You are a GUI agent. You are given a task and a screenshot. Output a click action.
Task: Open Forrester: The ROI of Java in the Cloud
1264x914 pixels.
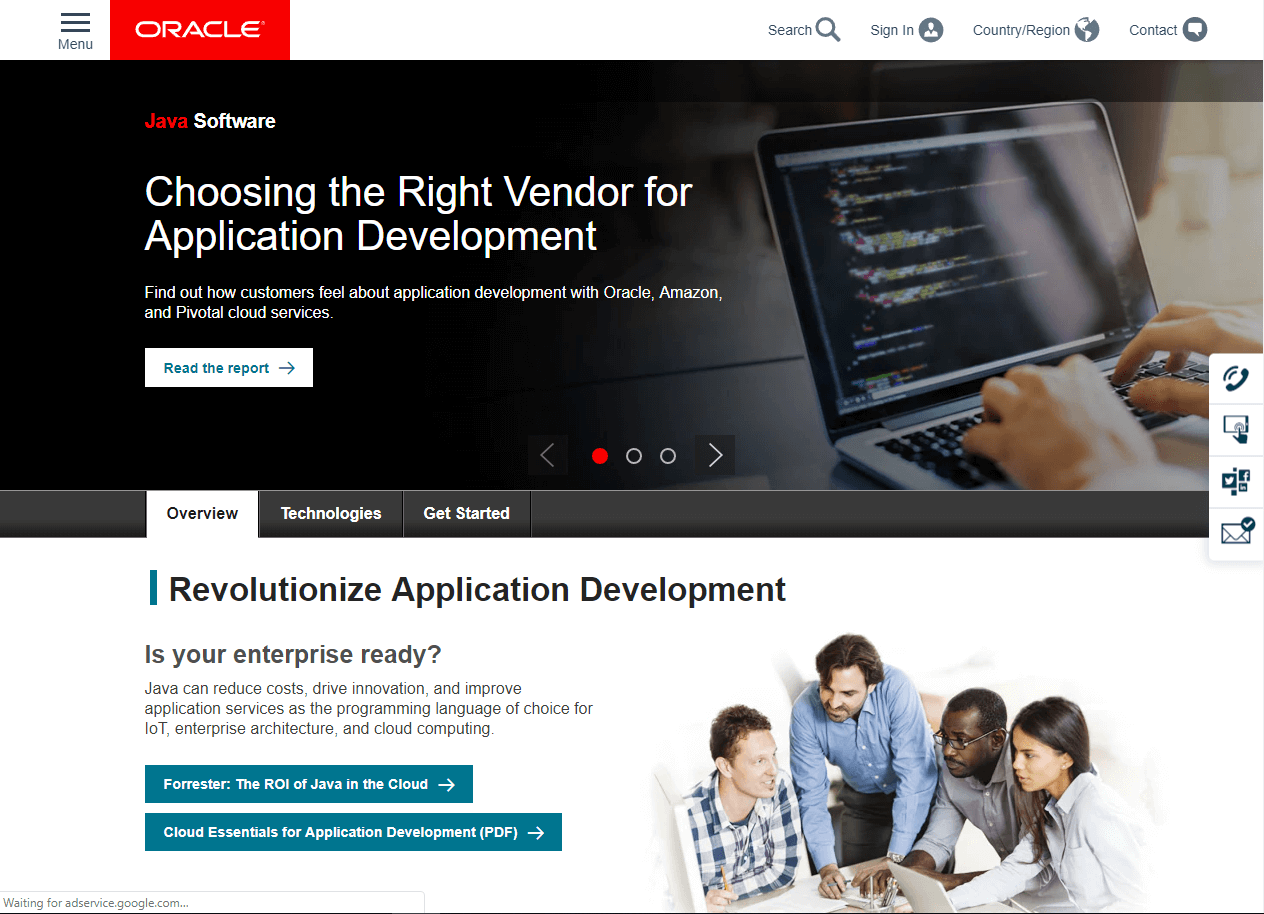(309, 784)
